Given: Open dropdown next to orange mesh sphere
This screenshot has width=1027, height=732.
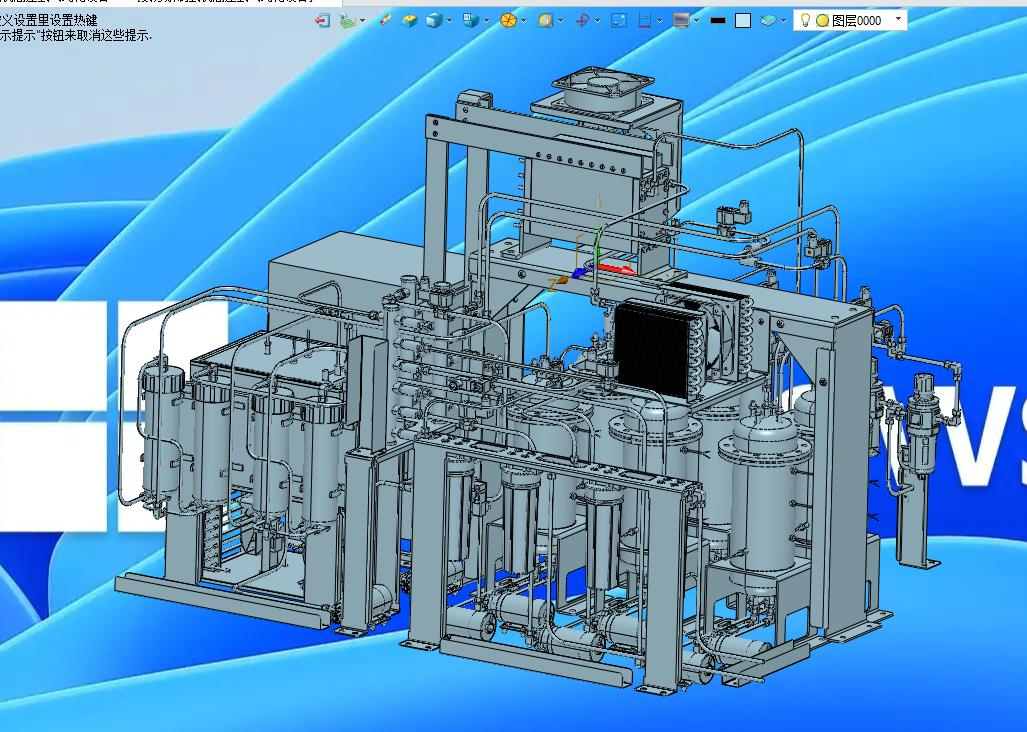Looking at the screenshot, I should coord(523,21).
